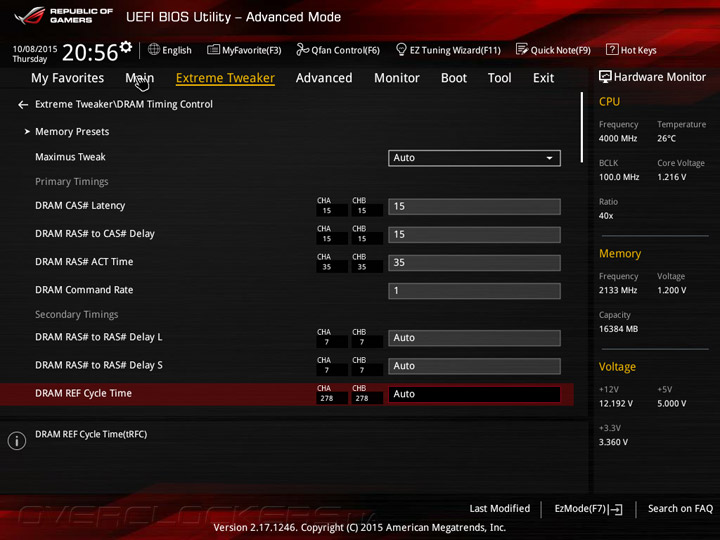Go to the Advanced tab

[324, 78]
